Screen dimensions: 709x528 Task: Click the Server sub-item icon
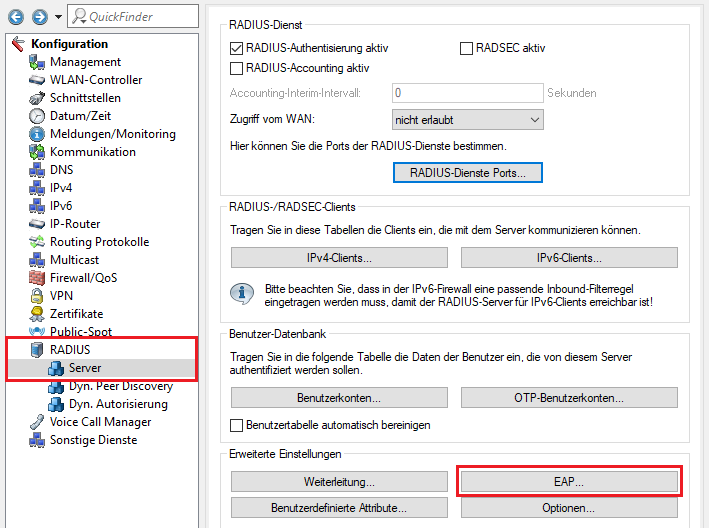pyautogui.click(x=56, y=368)
